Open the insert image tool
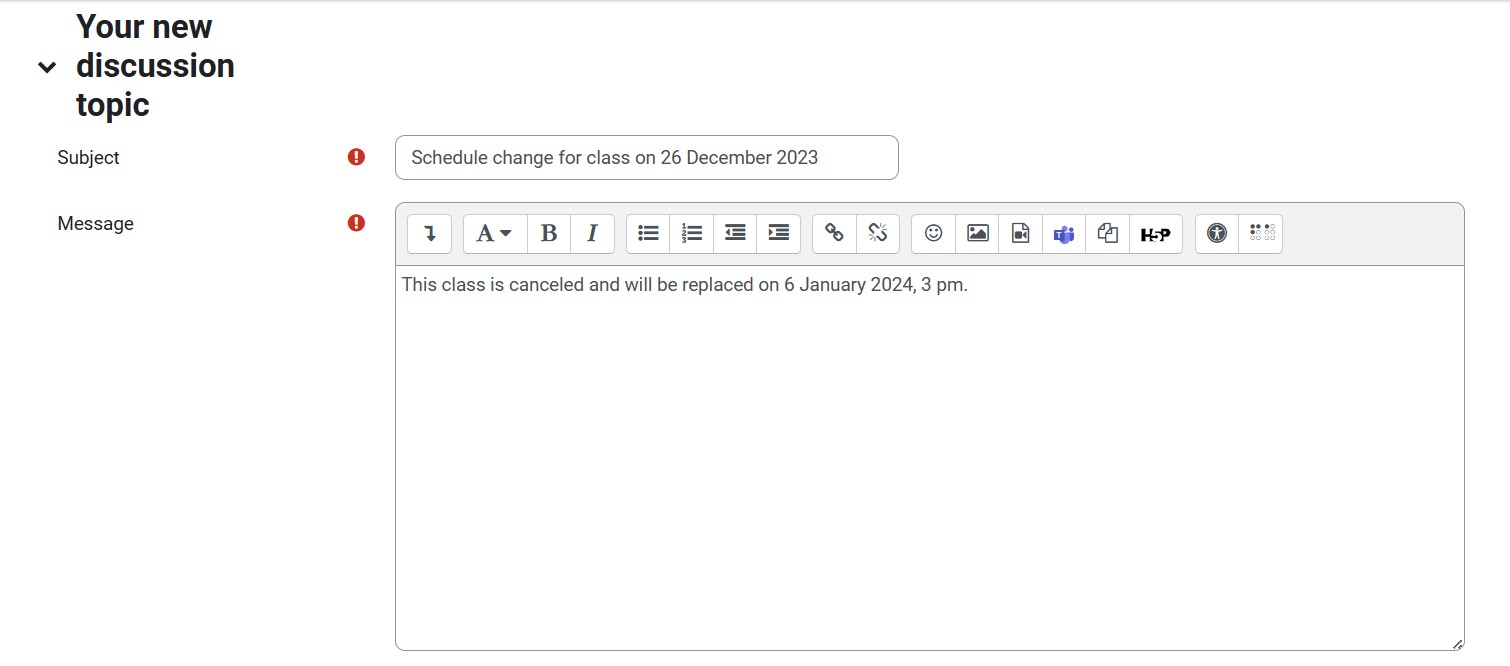Screen dimensions: 1510x666 click(977, 234)
